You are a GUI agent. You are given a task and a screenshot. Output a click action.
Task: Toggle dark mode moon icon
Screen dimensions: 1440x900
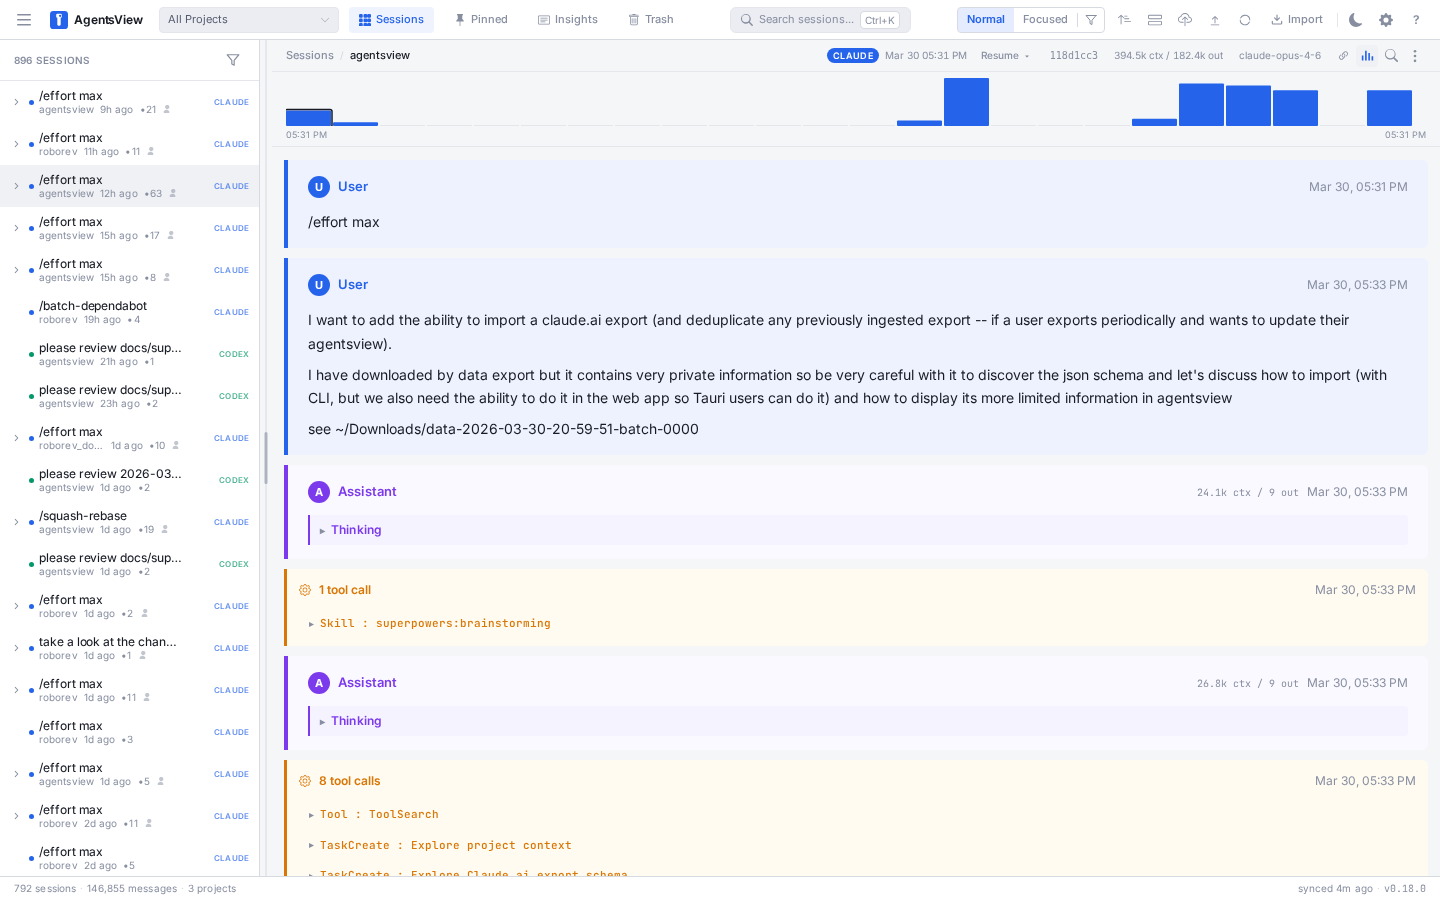click(x=1355, y=20)
